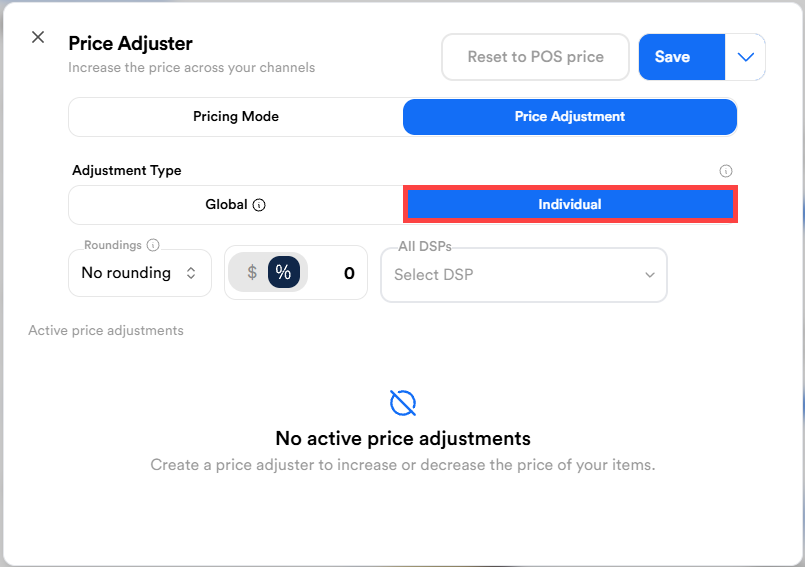Open the Save options dropdown arrow
This screenshot has width=805, height=567.
pyautogui.click(x=745, y=57)
